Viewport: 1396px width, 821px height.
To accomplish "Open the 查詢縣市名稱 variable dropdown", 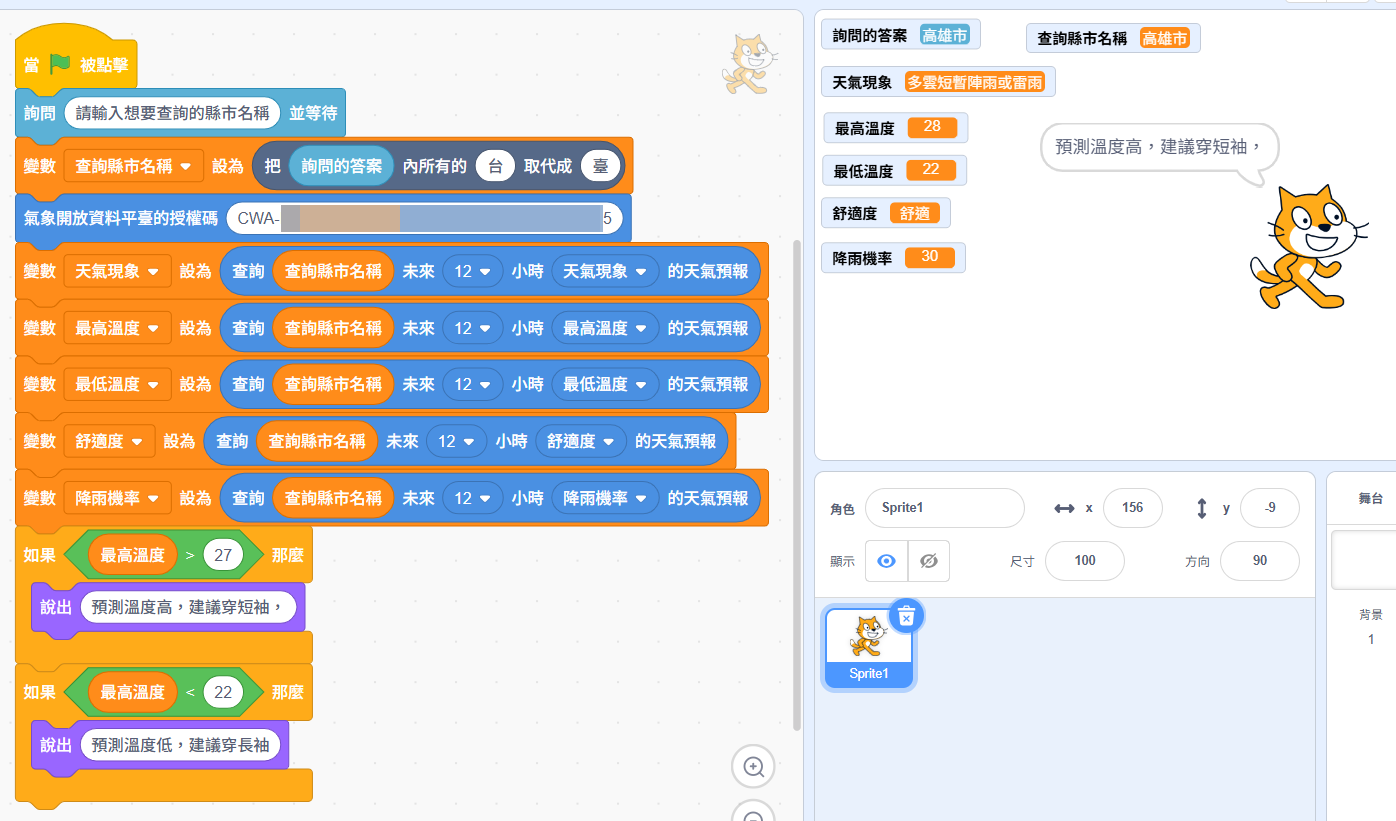I will point(186,166).
